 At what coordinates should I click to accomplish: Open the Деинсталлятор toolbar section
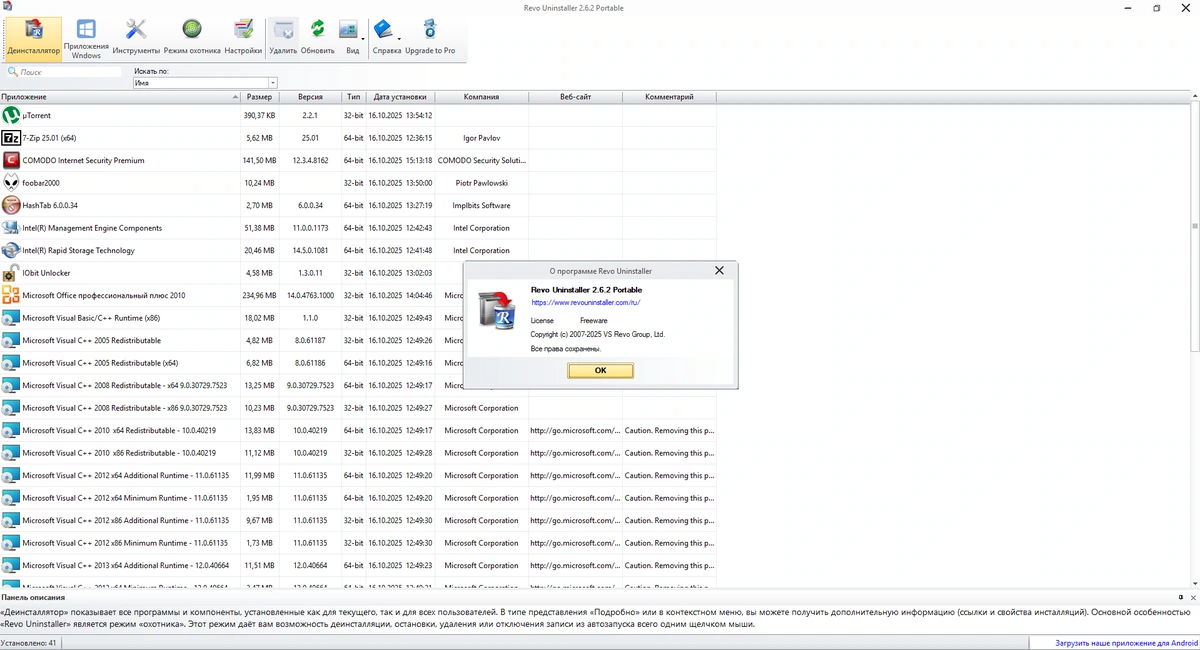[x=32, y=37]
